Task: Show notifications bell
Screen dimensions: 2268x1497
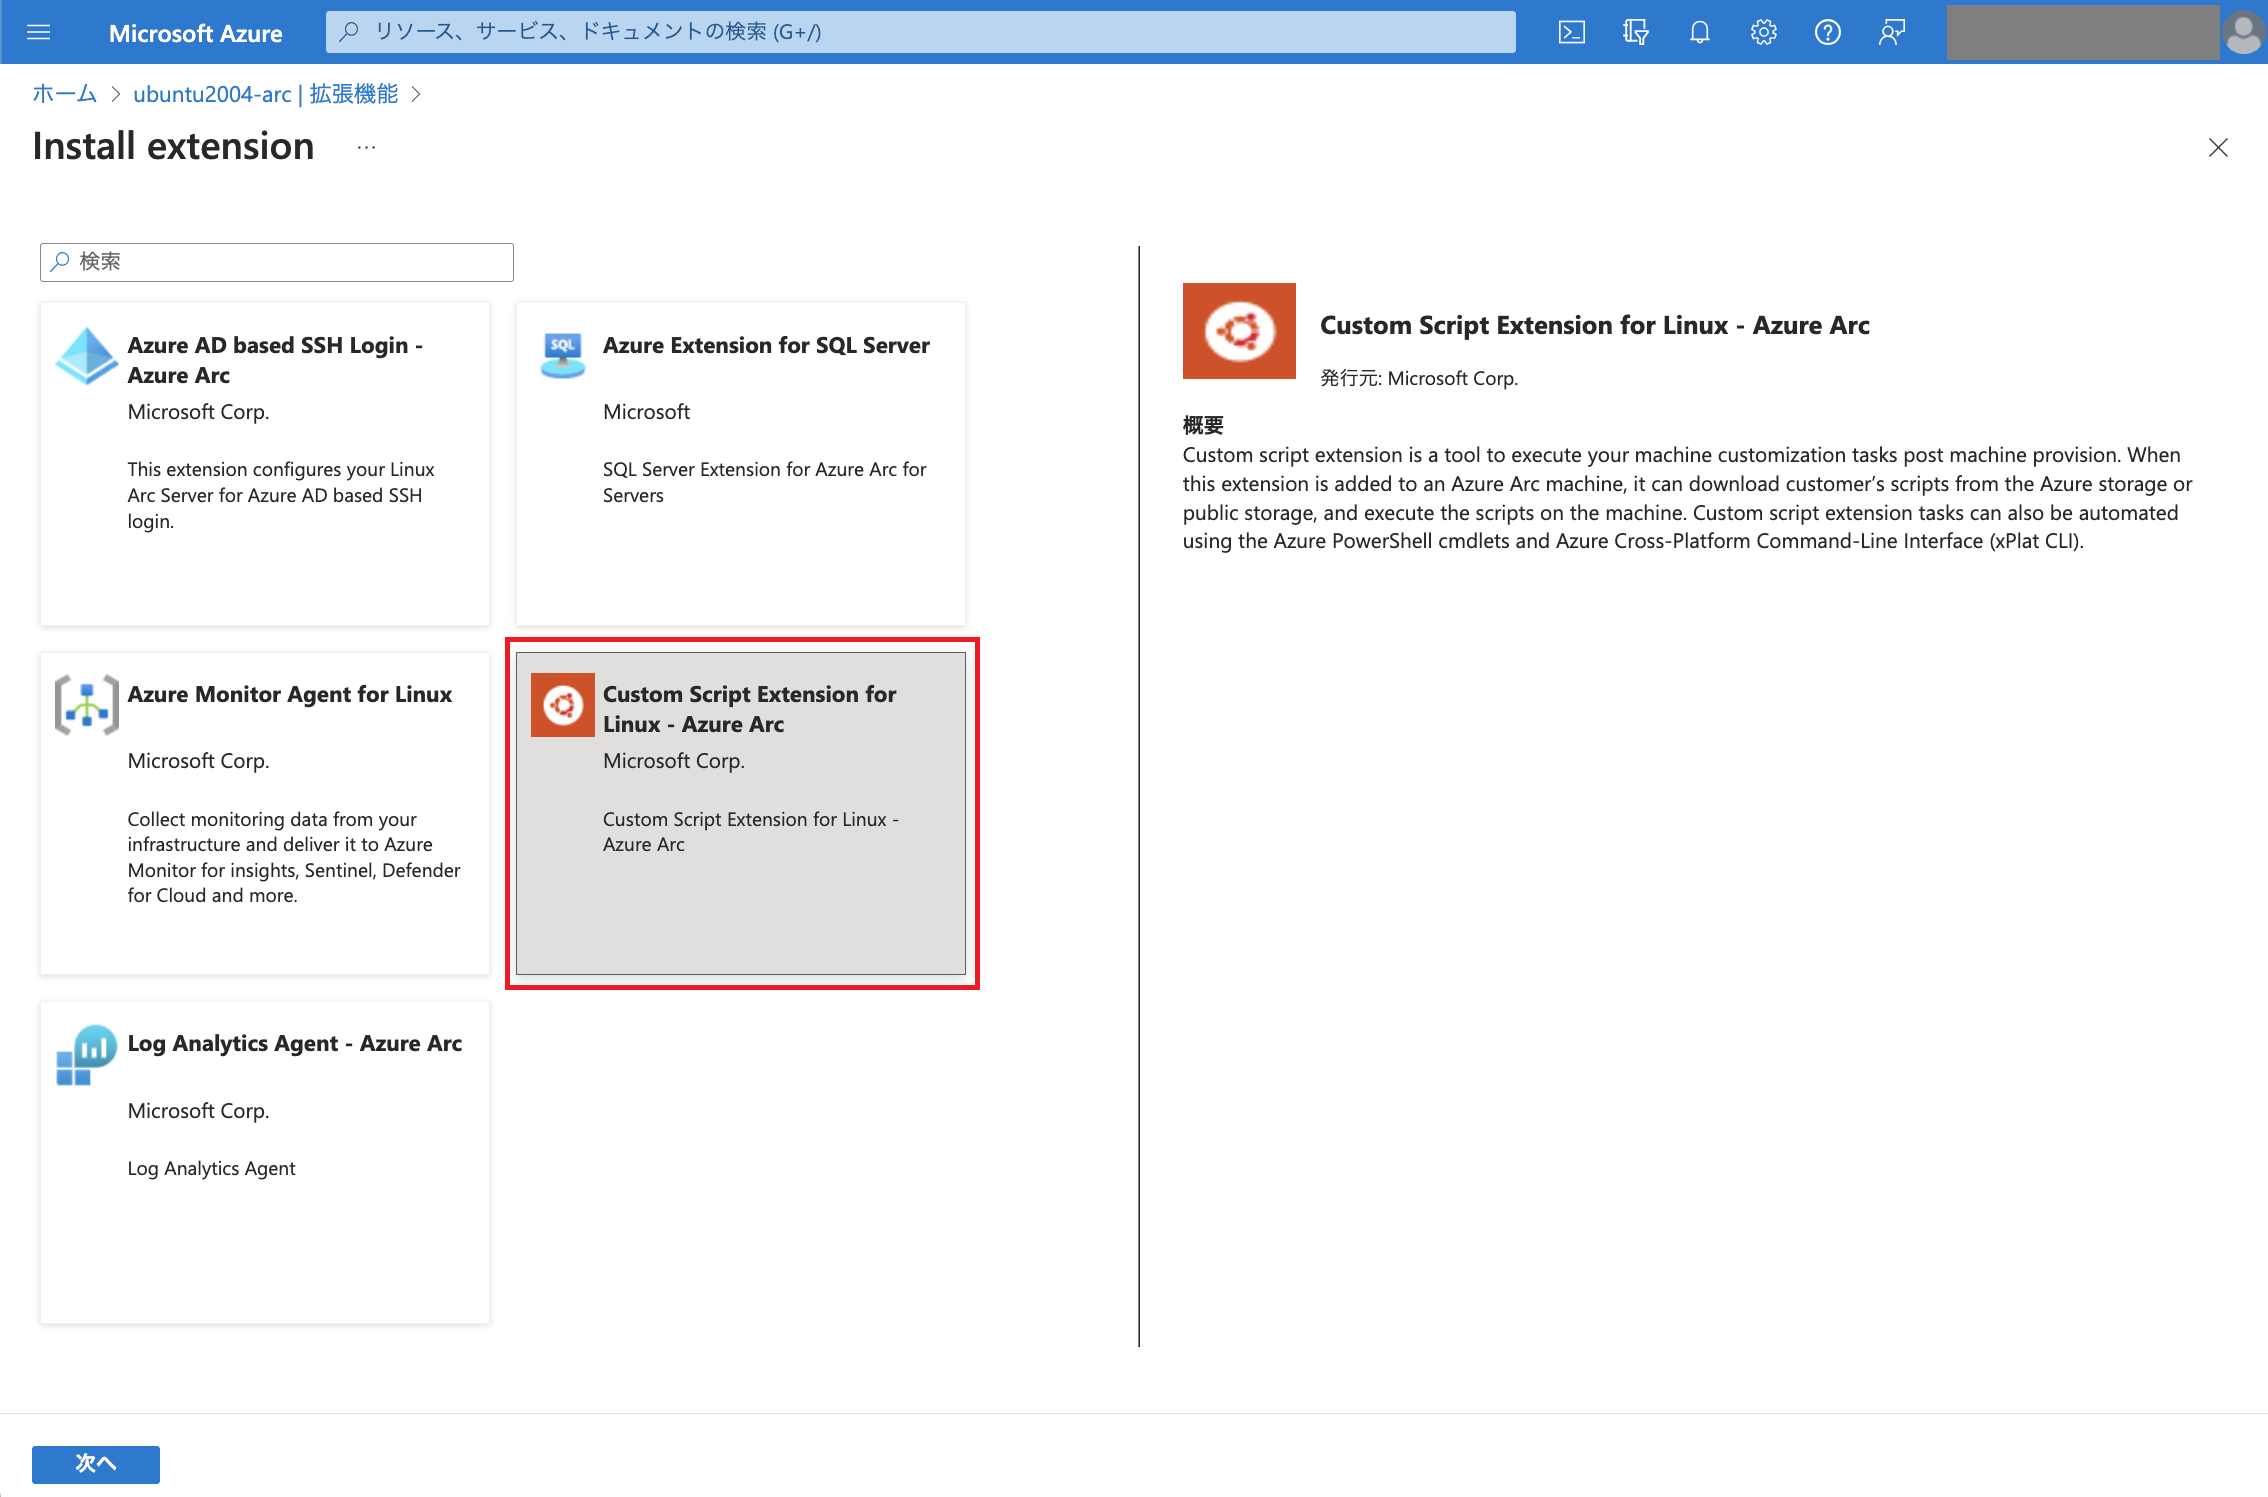Action: click(1699, 32)
